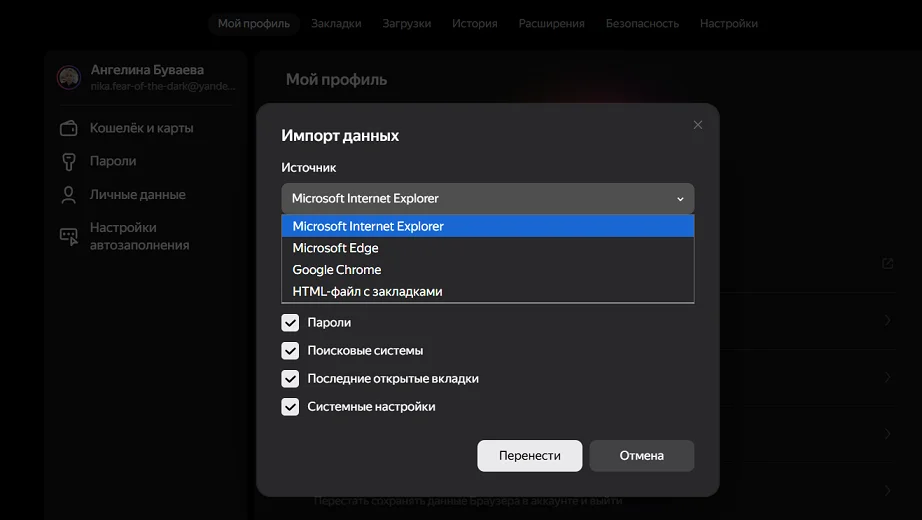Uncheck the Пароли checkbox

pos(290,322)
